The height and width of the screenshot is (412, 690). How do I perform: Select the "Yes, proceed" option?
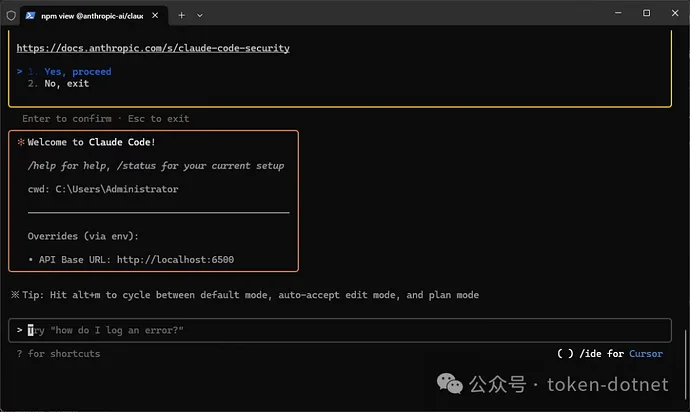point(77,72)
